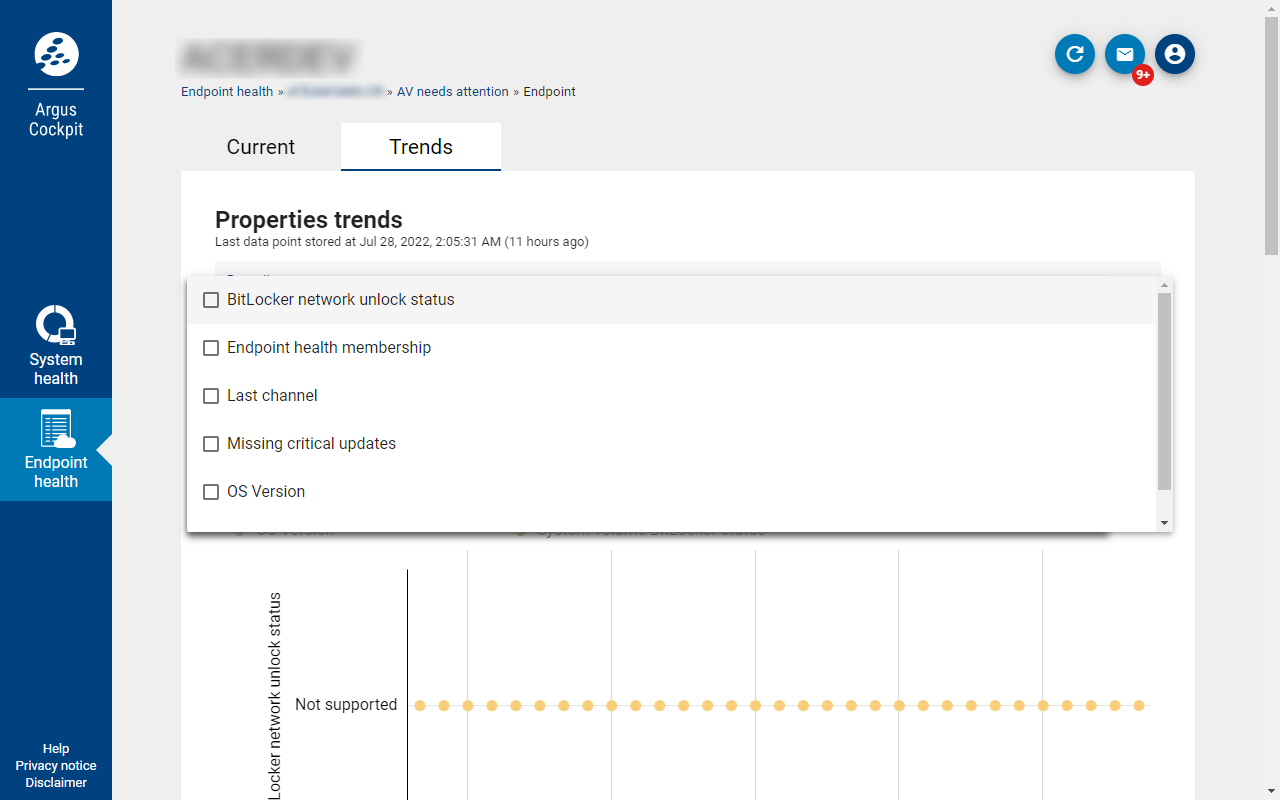Enable the Endpoint health membership checkbox
This screenshot has height=800, width=1280.
[x=211, y=348]
